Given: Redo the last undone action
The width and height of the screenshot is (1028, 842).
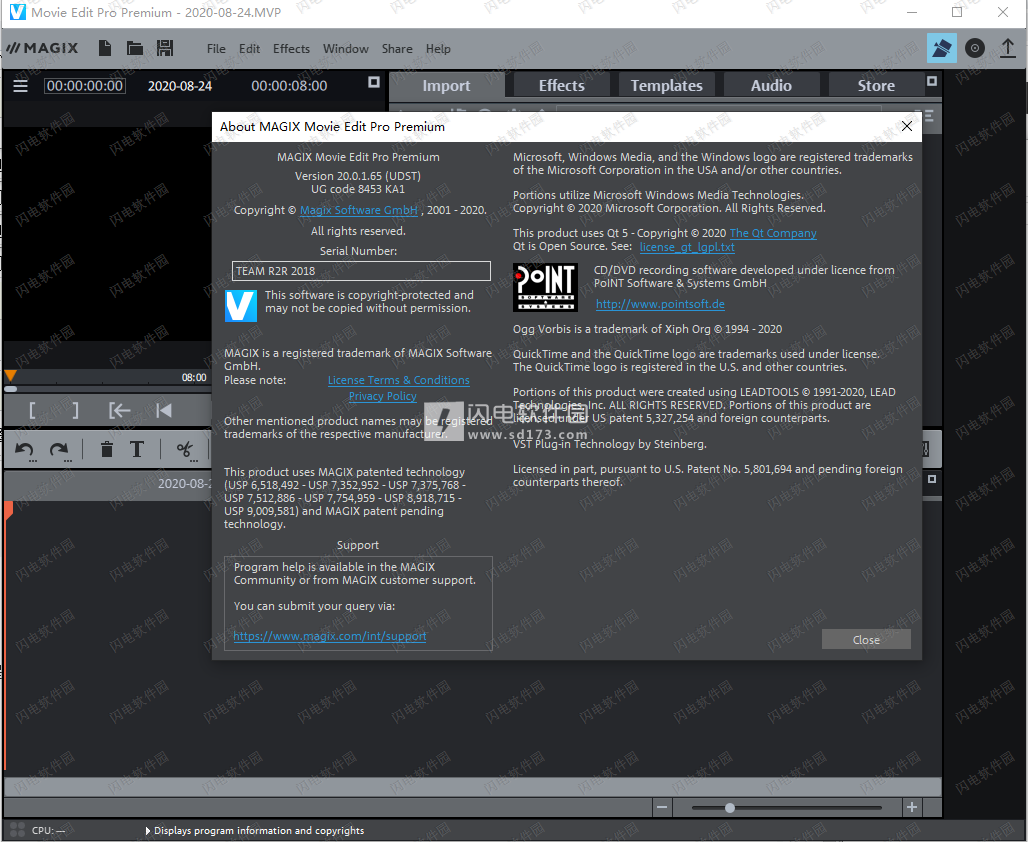Looking at the screenshot, I should (x=59, y=451).
